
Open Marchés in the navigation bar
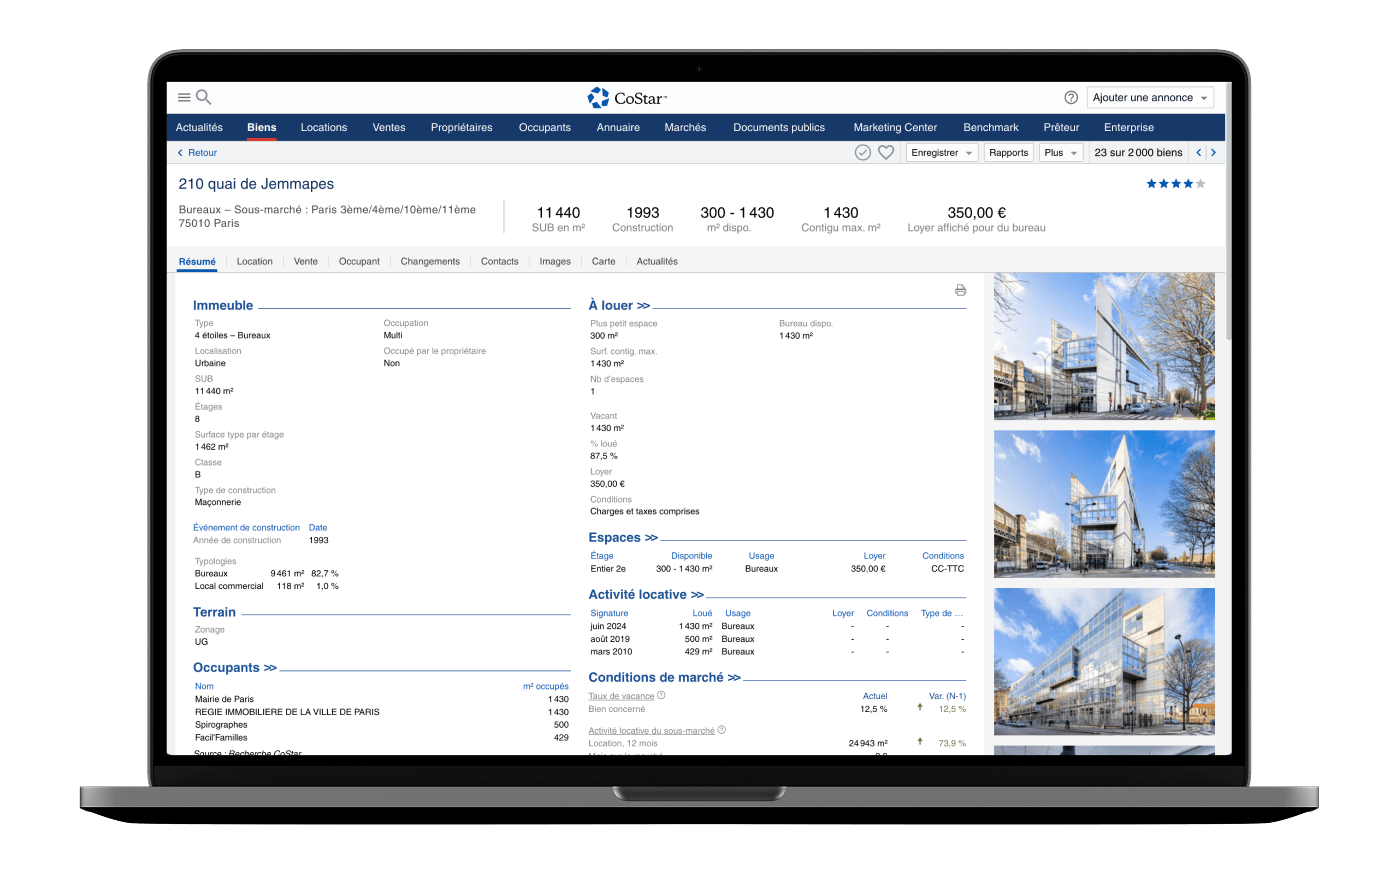685,128
